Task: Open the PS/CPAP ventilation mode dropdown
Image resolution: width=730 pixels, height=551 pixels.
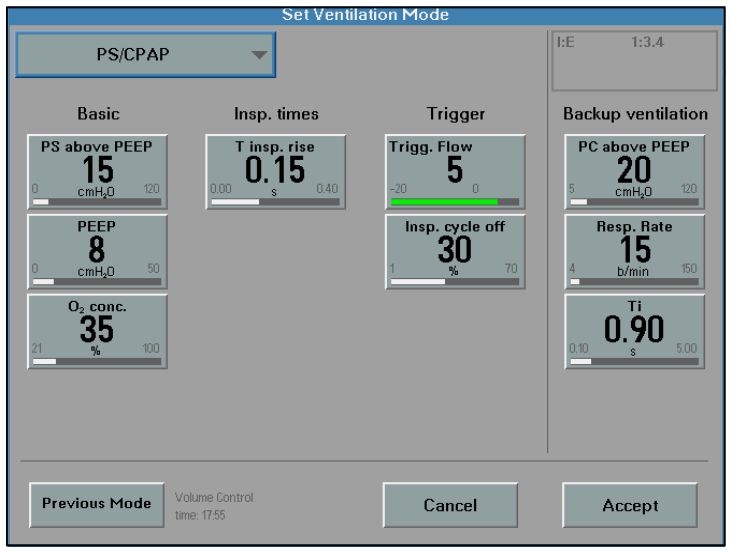Action: (145, 54)
